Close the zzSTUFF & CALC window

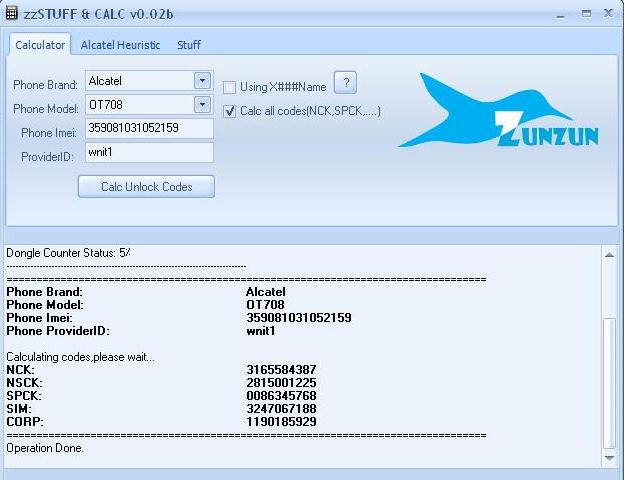point(608,14)
